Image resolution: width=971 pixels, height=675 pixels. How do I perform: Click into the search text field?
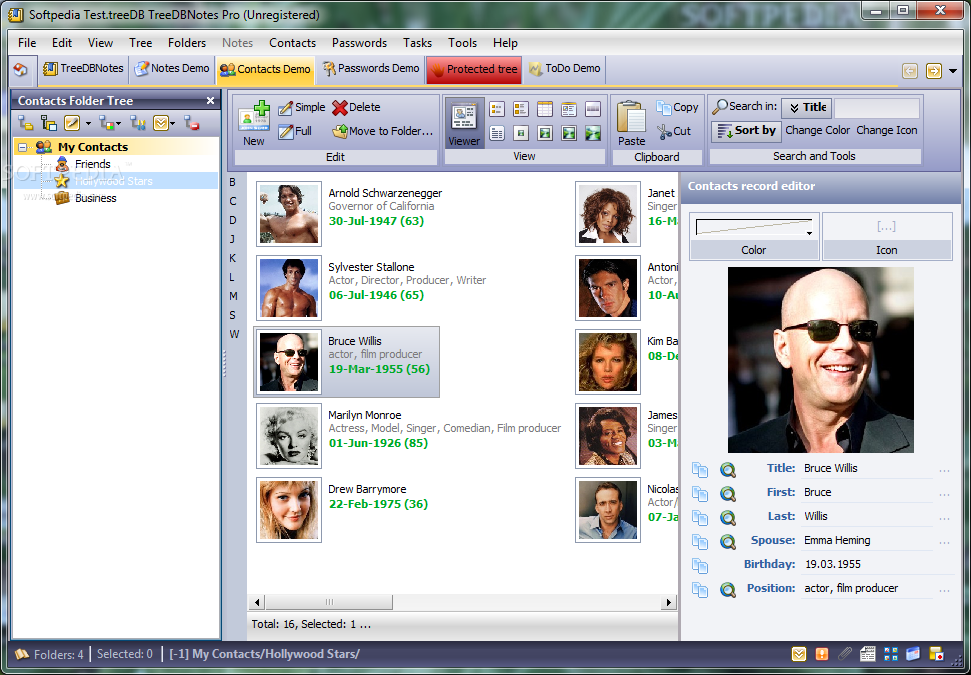[877, 108]
